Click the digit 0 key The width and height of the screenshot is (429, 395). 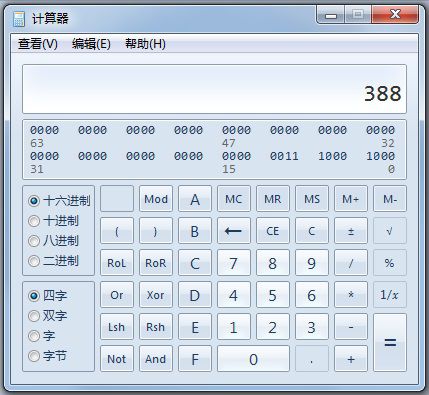(x=253, y=359)
